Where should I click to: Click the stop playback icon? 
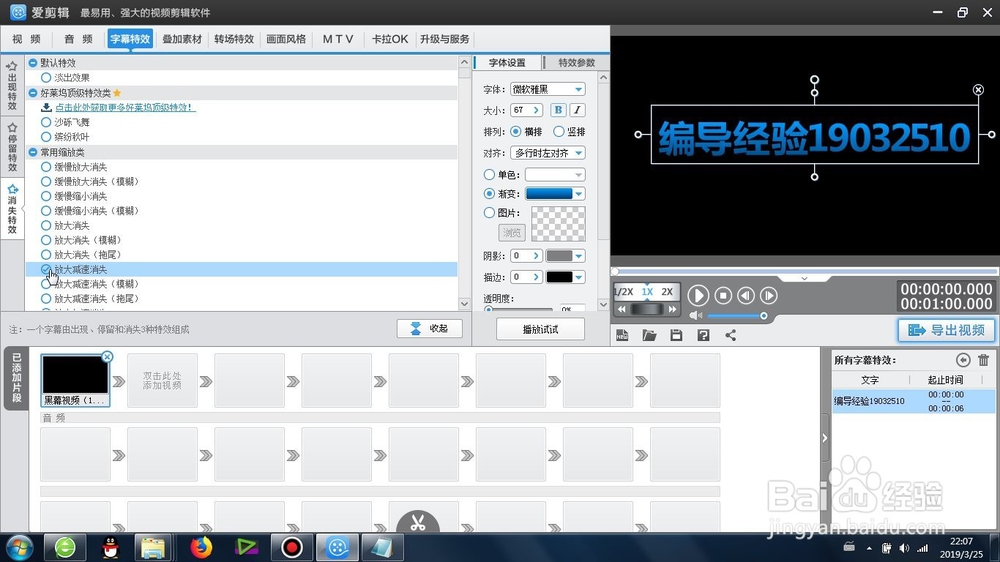[723, 295]
